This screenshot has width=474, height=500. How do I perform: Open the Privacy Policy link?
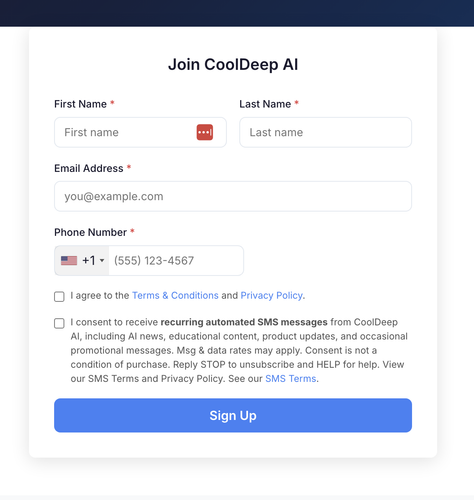[272, 295]
